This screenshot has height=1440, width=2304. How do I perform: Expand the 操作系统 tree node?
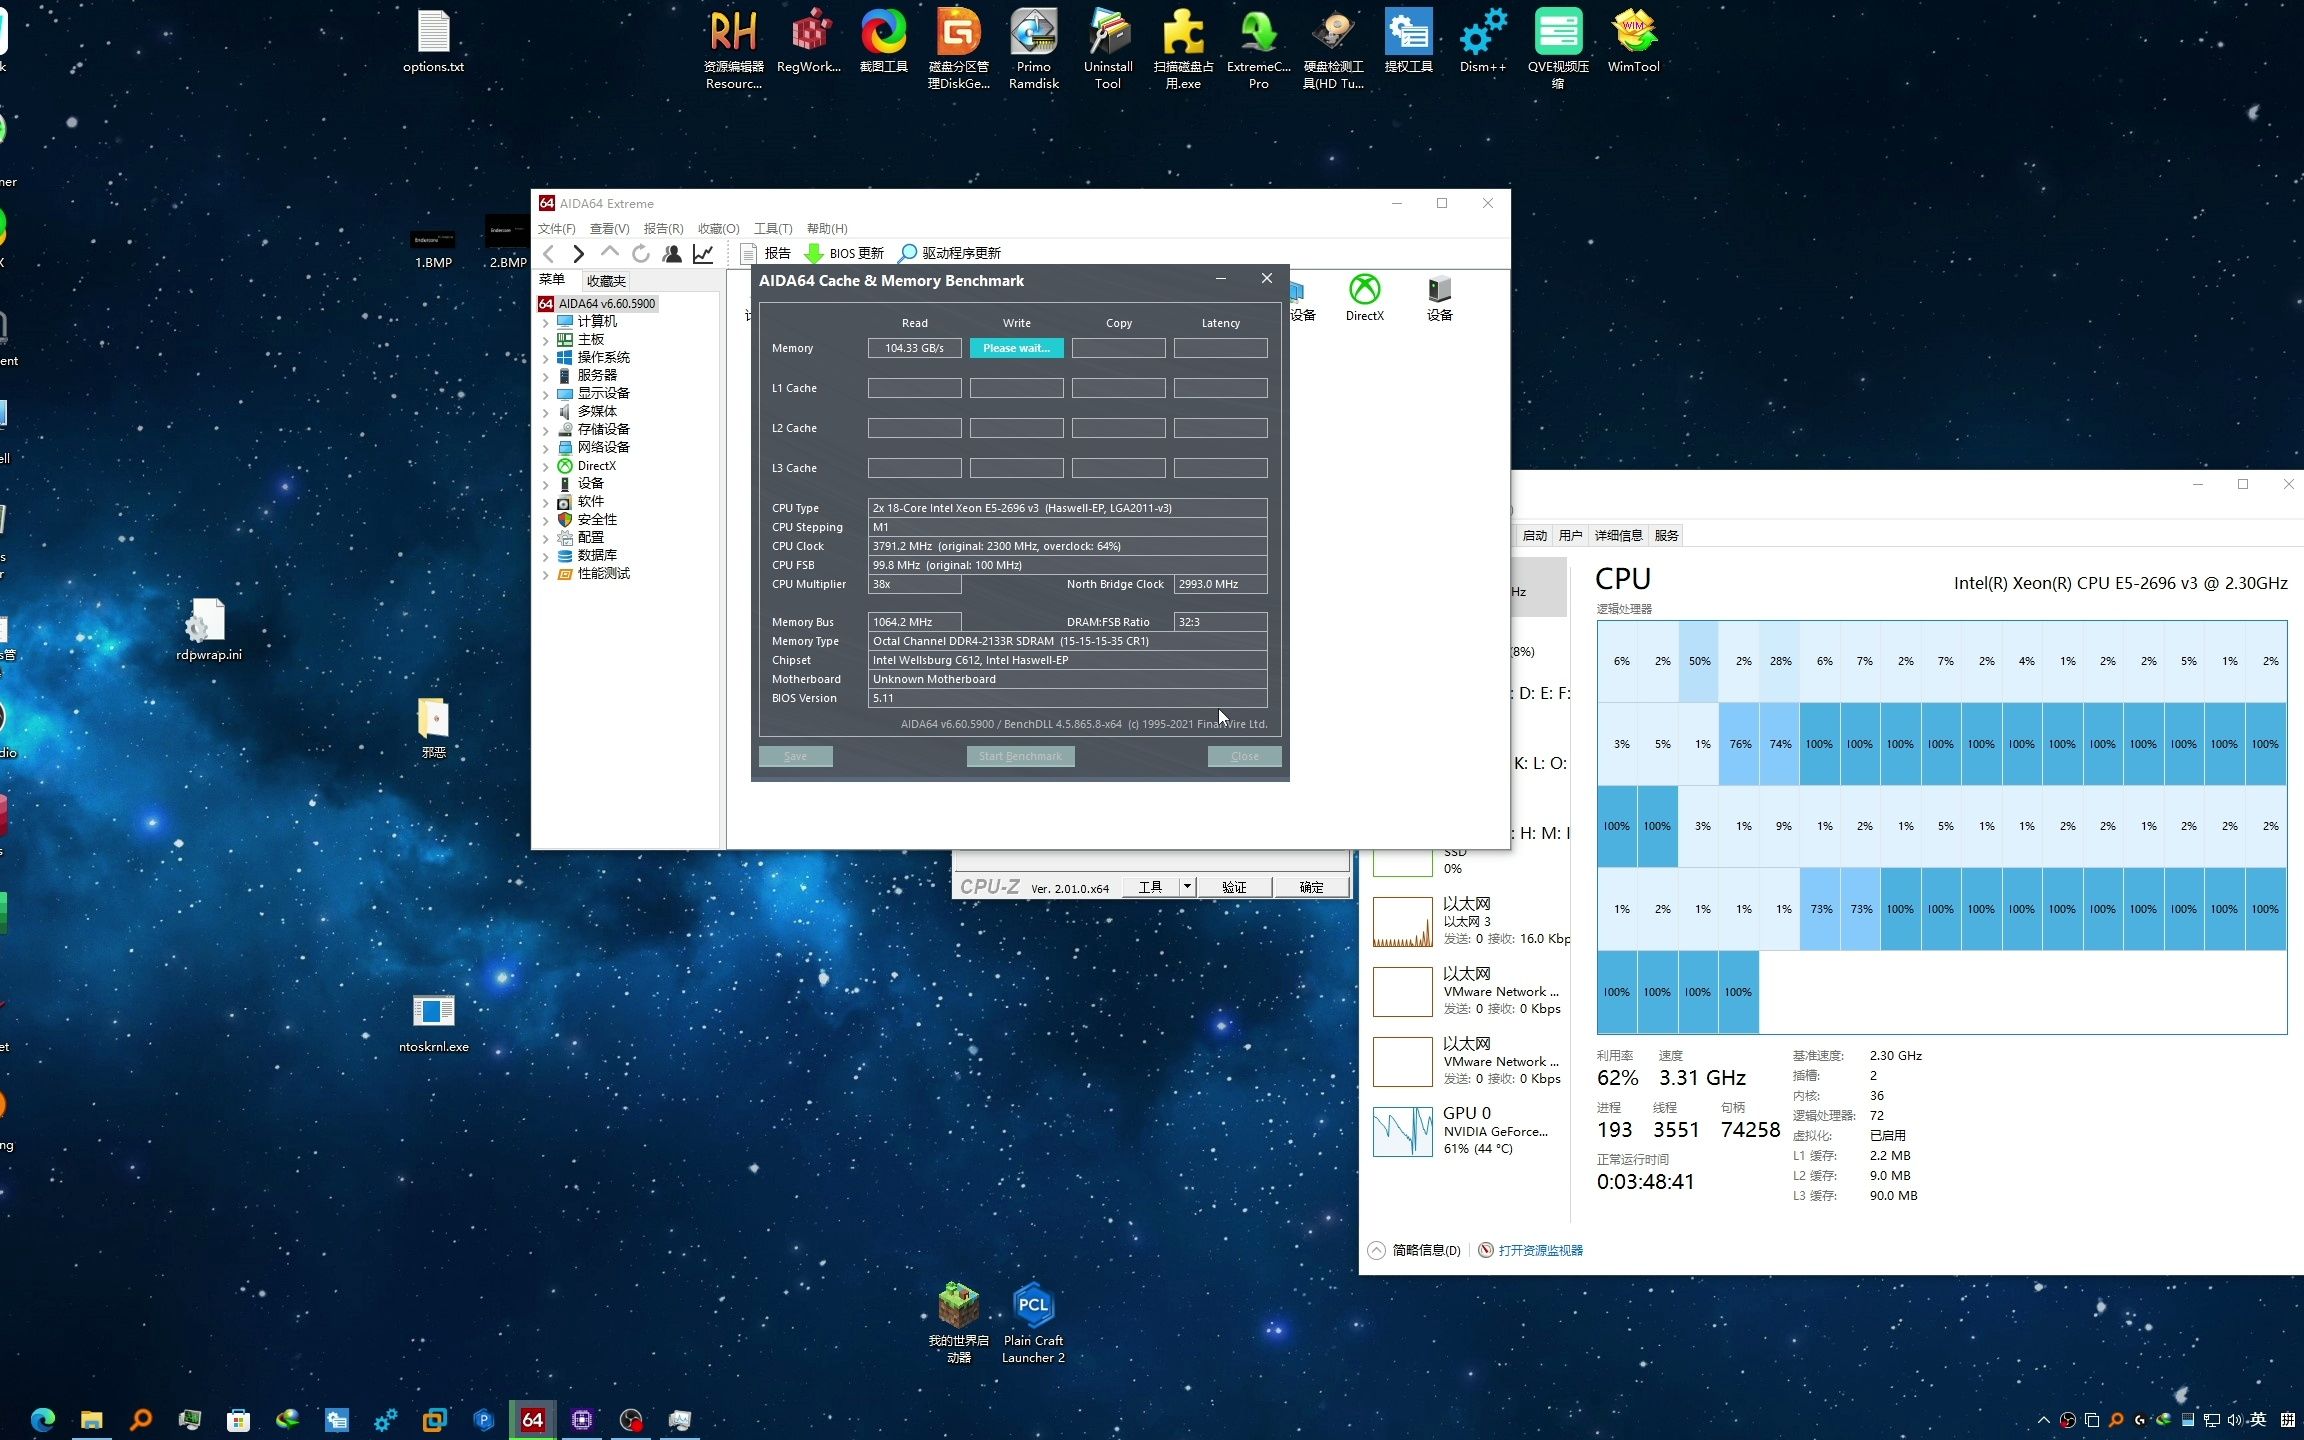(x=546, y=358)
